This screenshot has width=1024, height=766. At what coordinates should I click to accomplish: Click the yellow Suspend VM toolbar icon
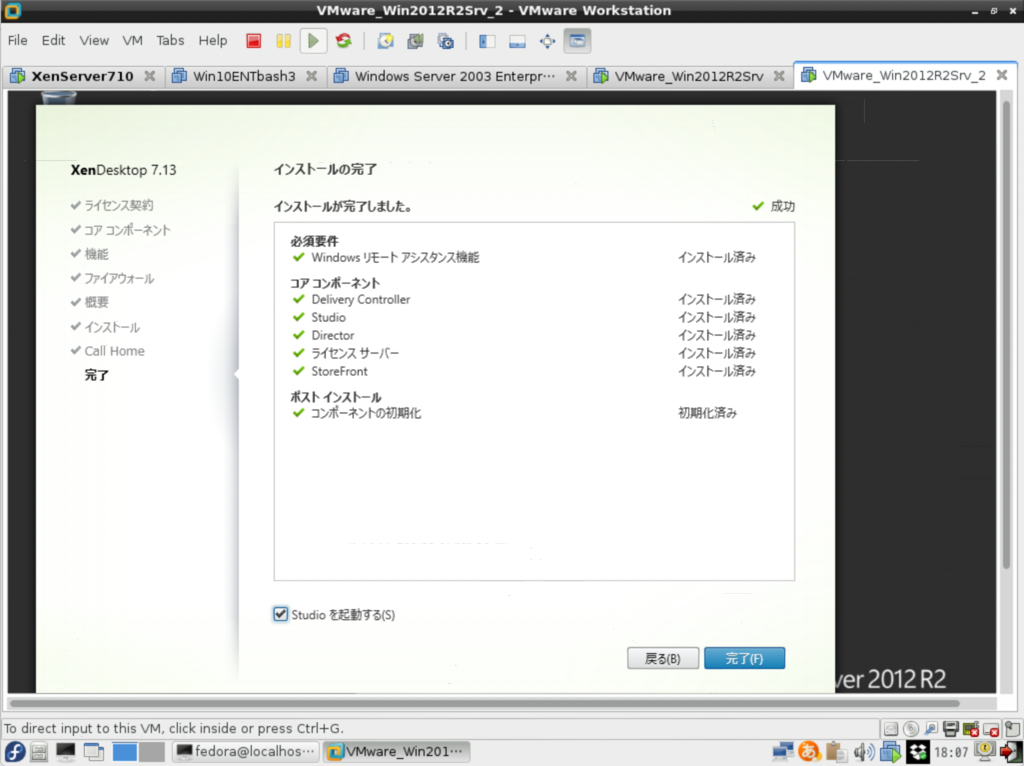pyautogui.click(x=283, y=41)
